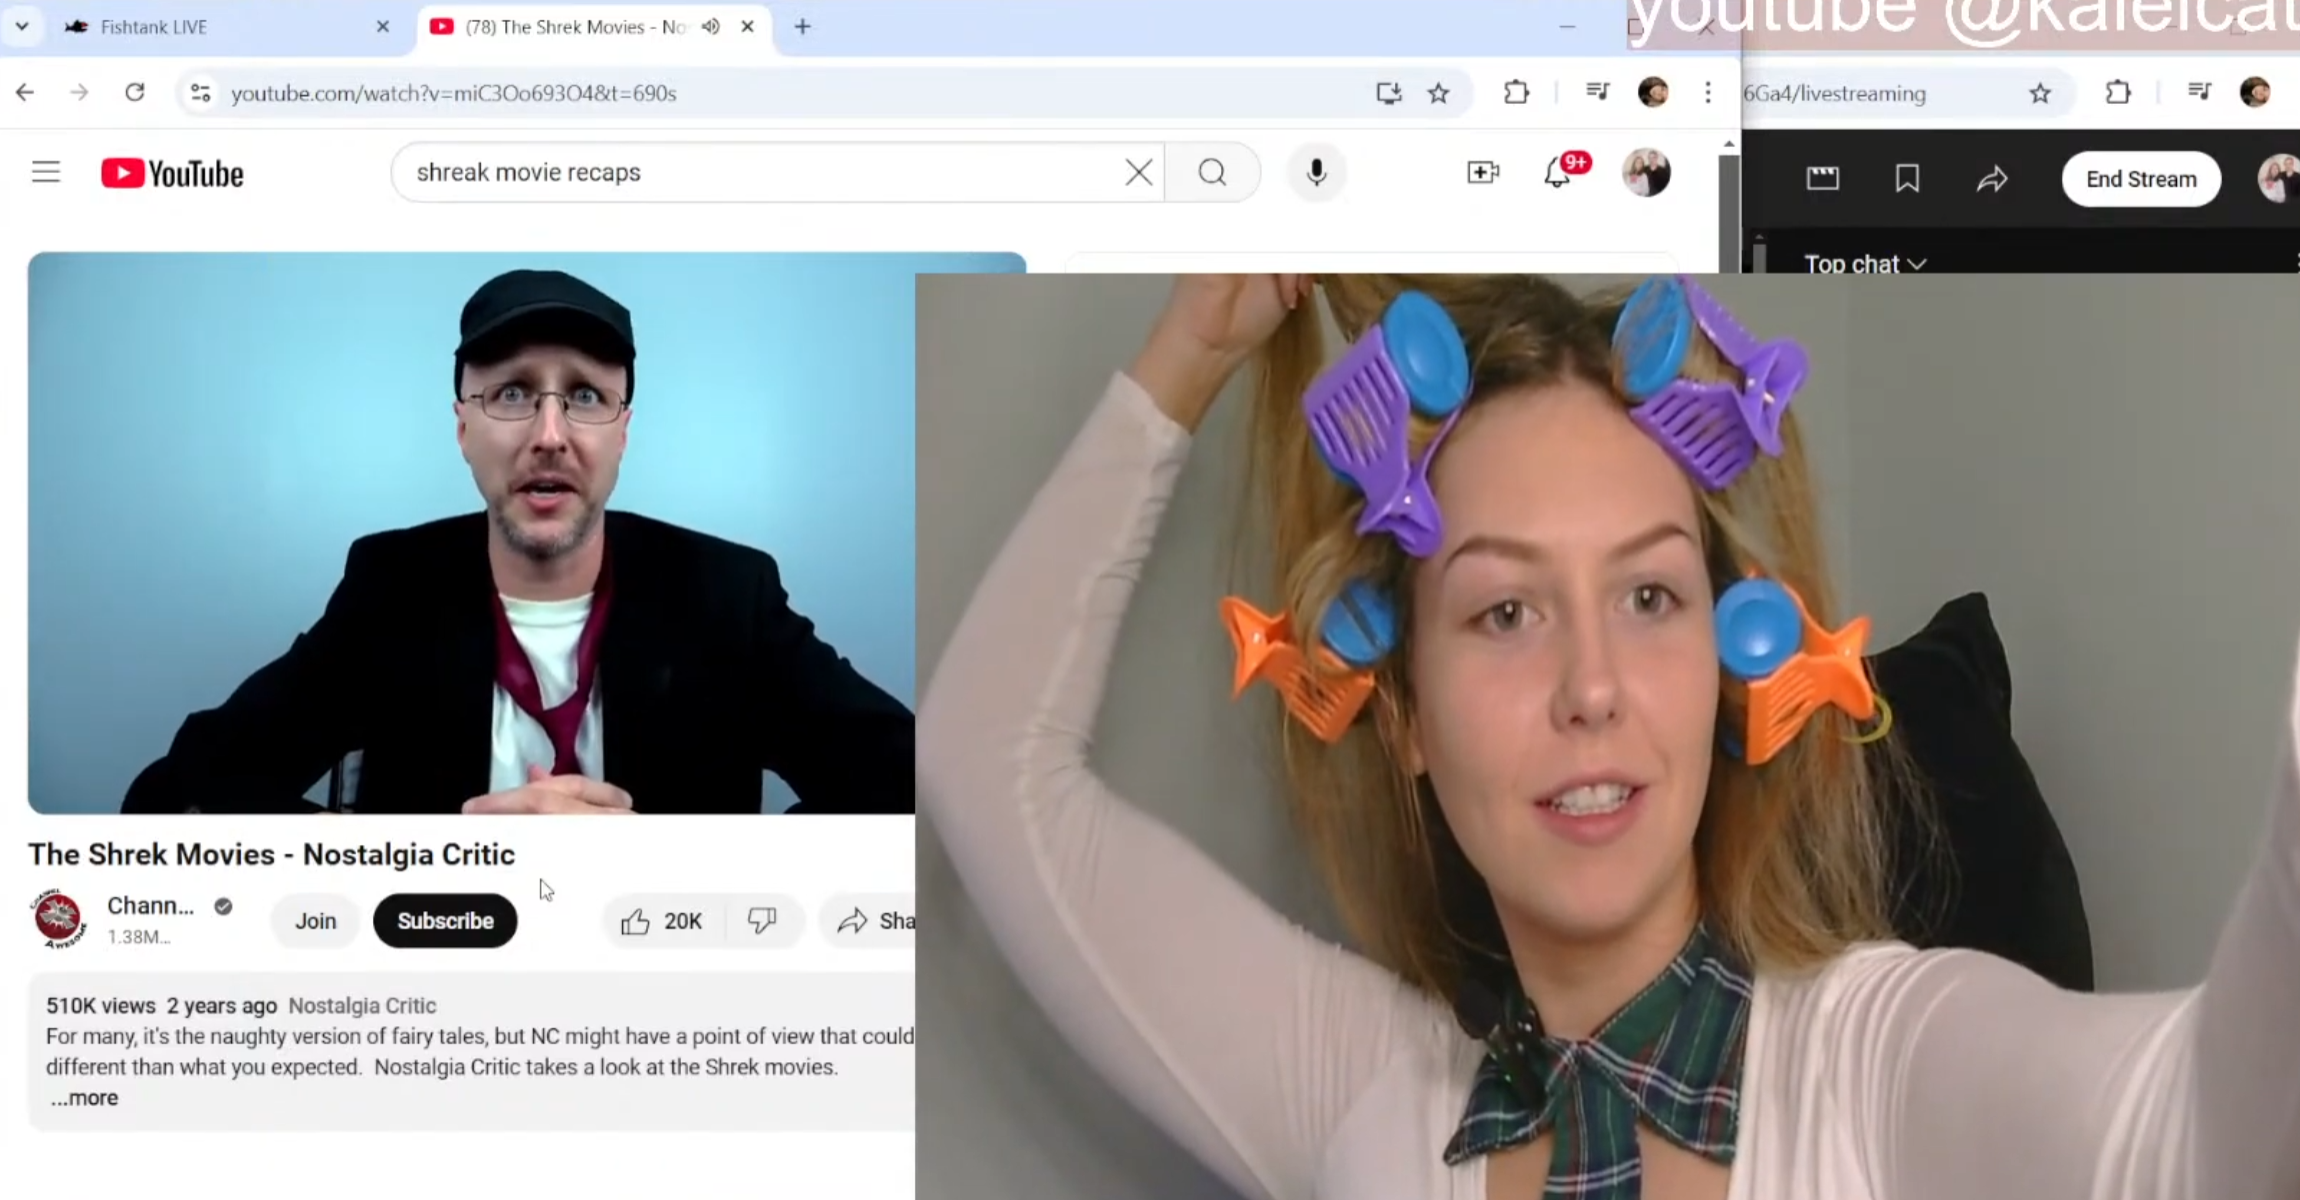Image resolution: width=2300 pixels, height=1200 pixels.
Task: Activate voice search microphone icon
Action: point(1316,173)
